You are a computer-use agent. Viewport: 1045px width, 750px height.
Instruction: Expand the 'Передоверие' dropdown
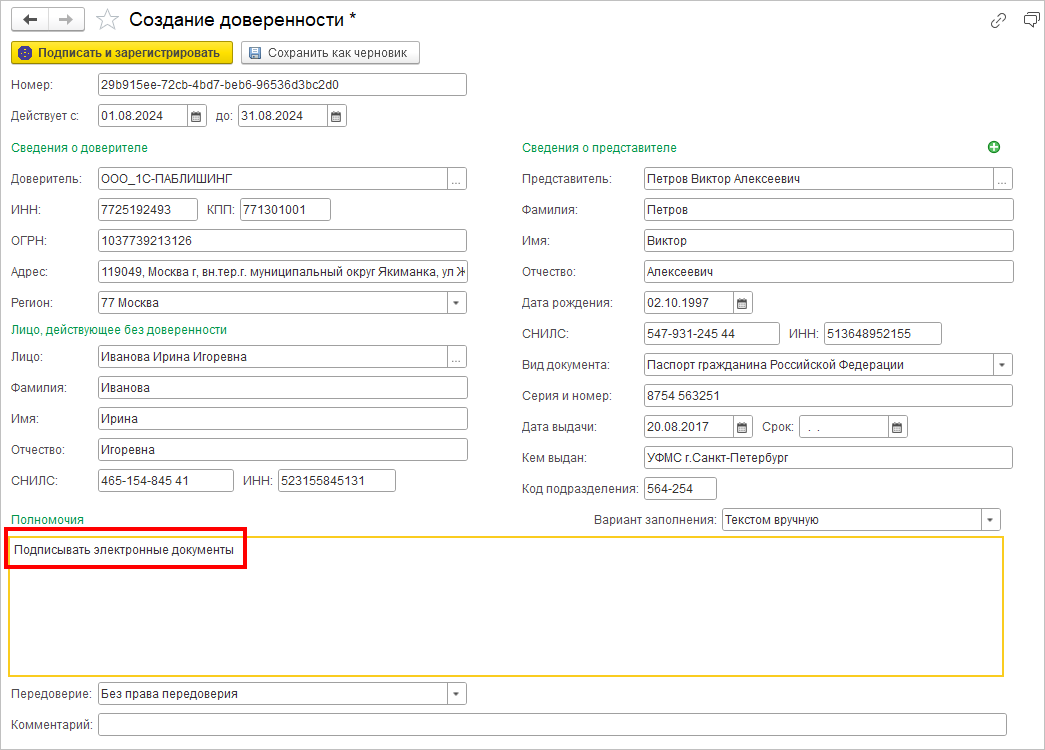pos(456,694)
